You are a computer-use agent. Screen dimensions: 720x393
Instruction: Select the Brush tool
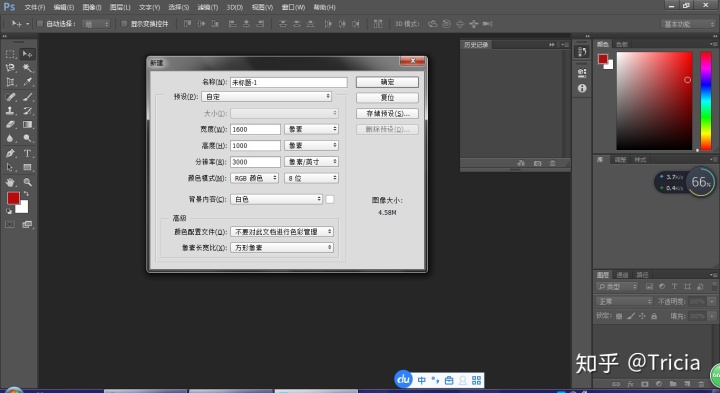pos(28,97)
